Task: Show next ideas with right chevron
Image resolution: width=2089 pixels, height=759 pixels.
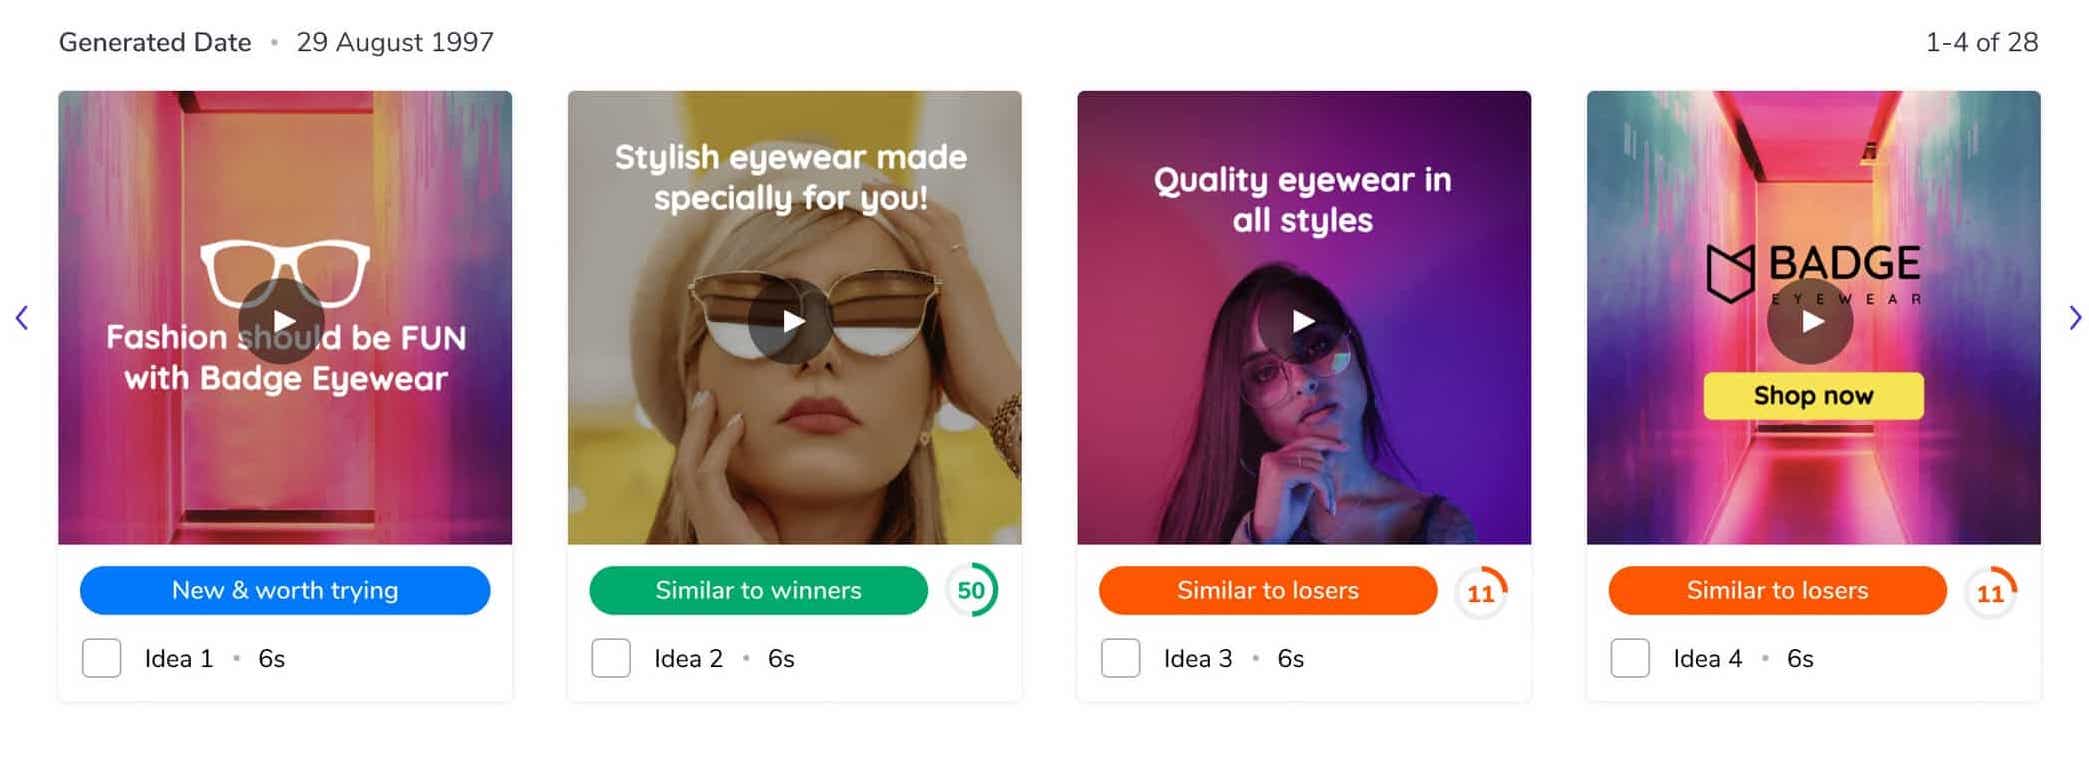Action: (2076, 318)
